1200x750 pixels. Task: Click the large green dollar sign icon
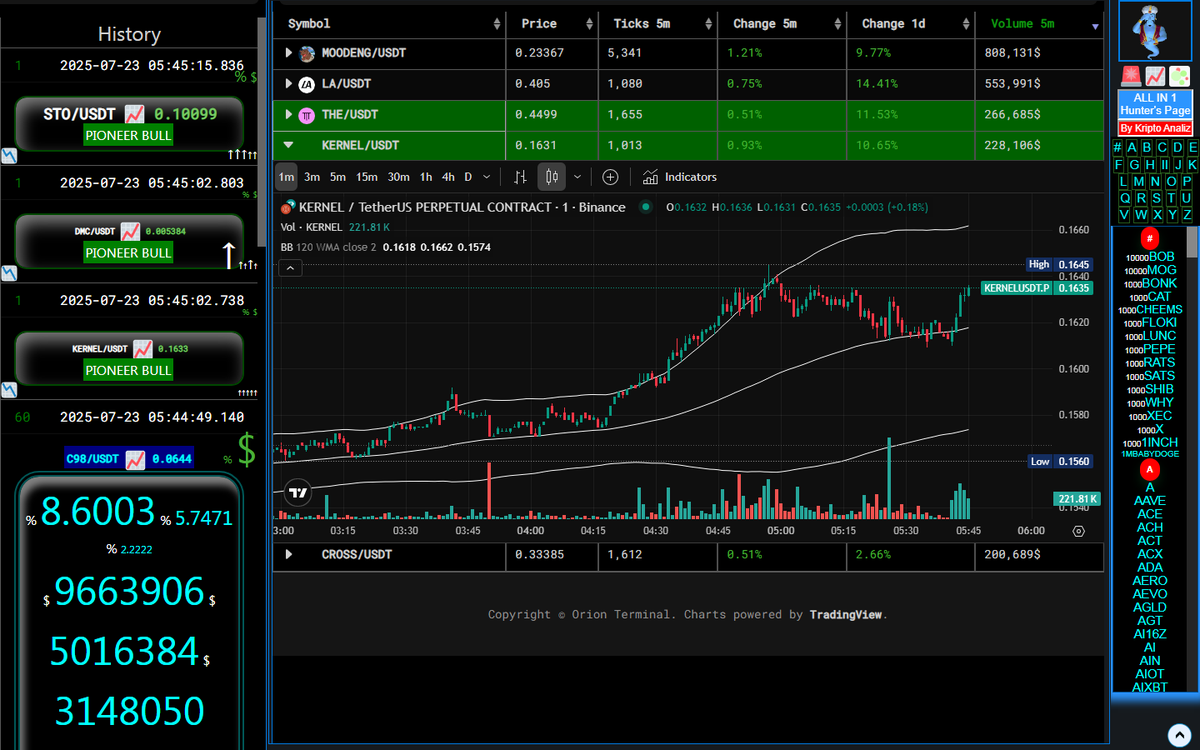click(x=247, y=450)
